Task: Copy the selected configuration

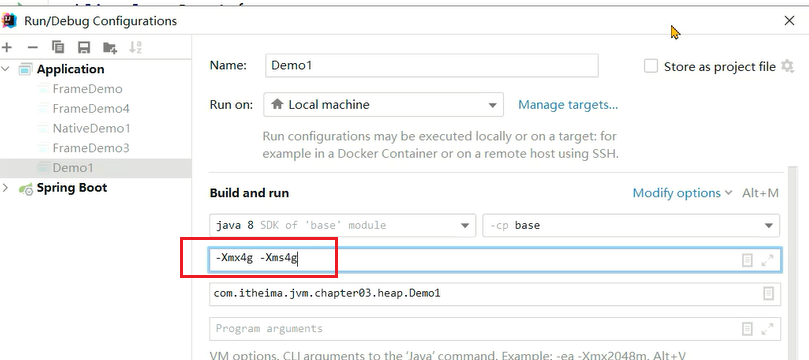Action: 58,47
